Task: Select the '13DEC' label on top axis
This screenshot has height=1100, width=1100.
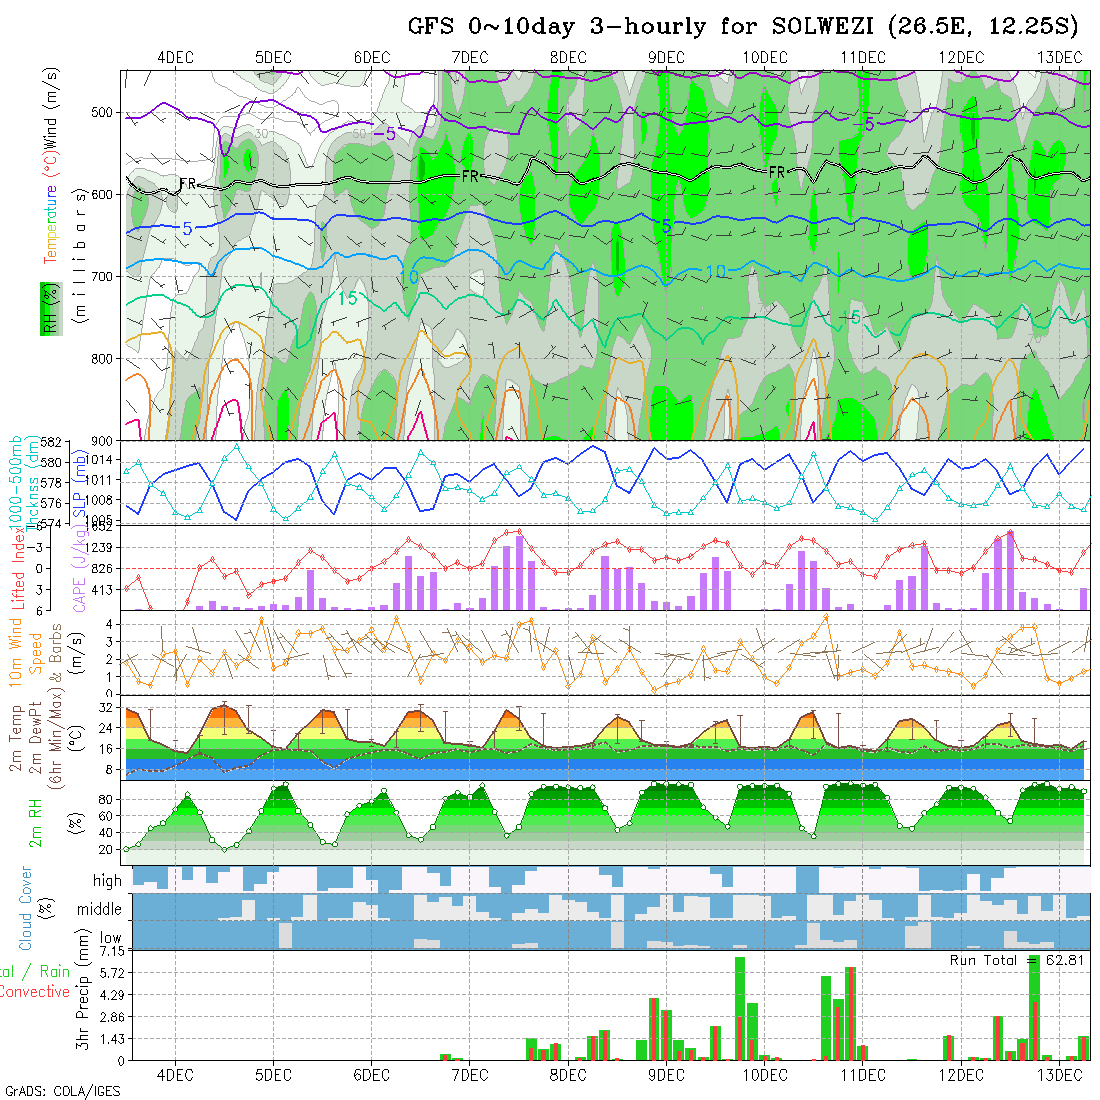Action: 1059,58
